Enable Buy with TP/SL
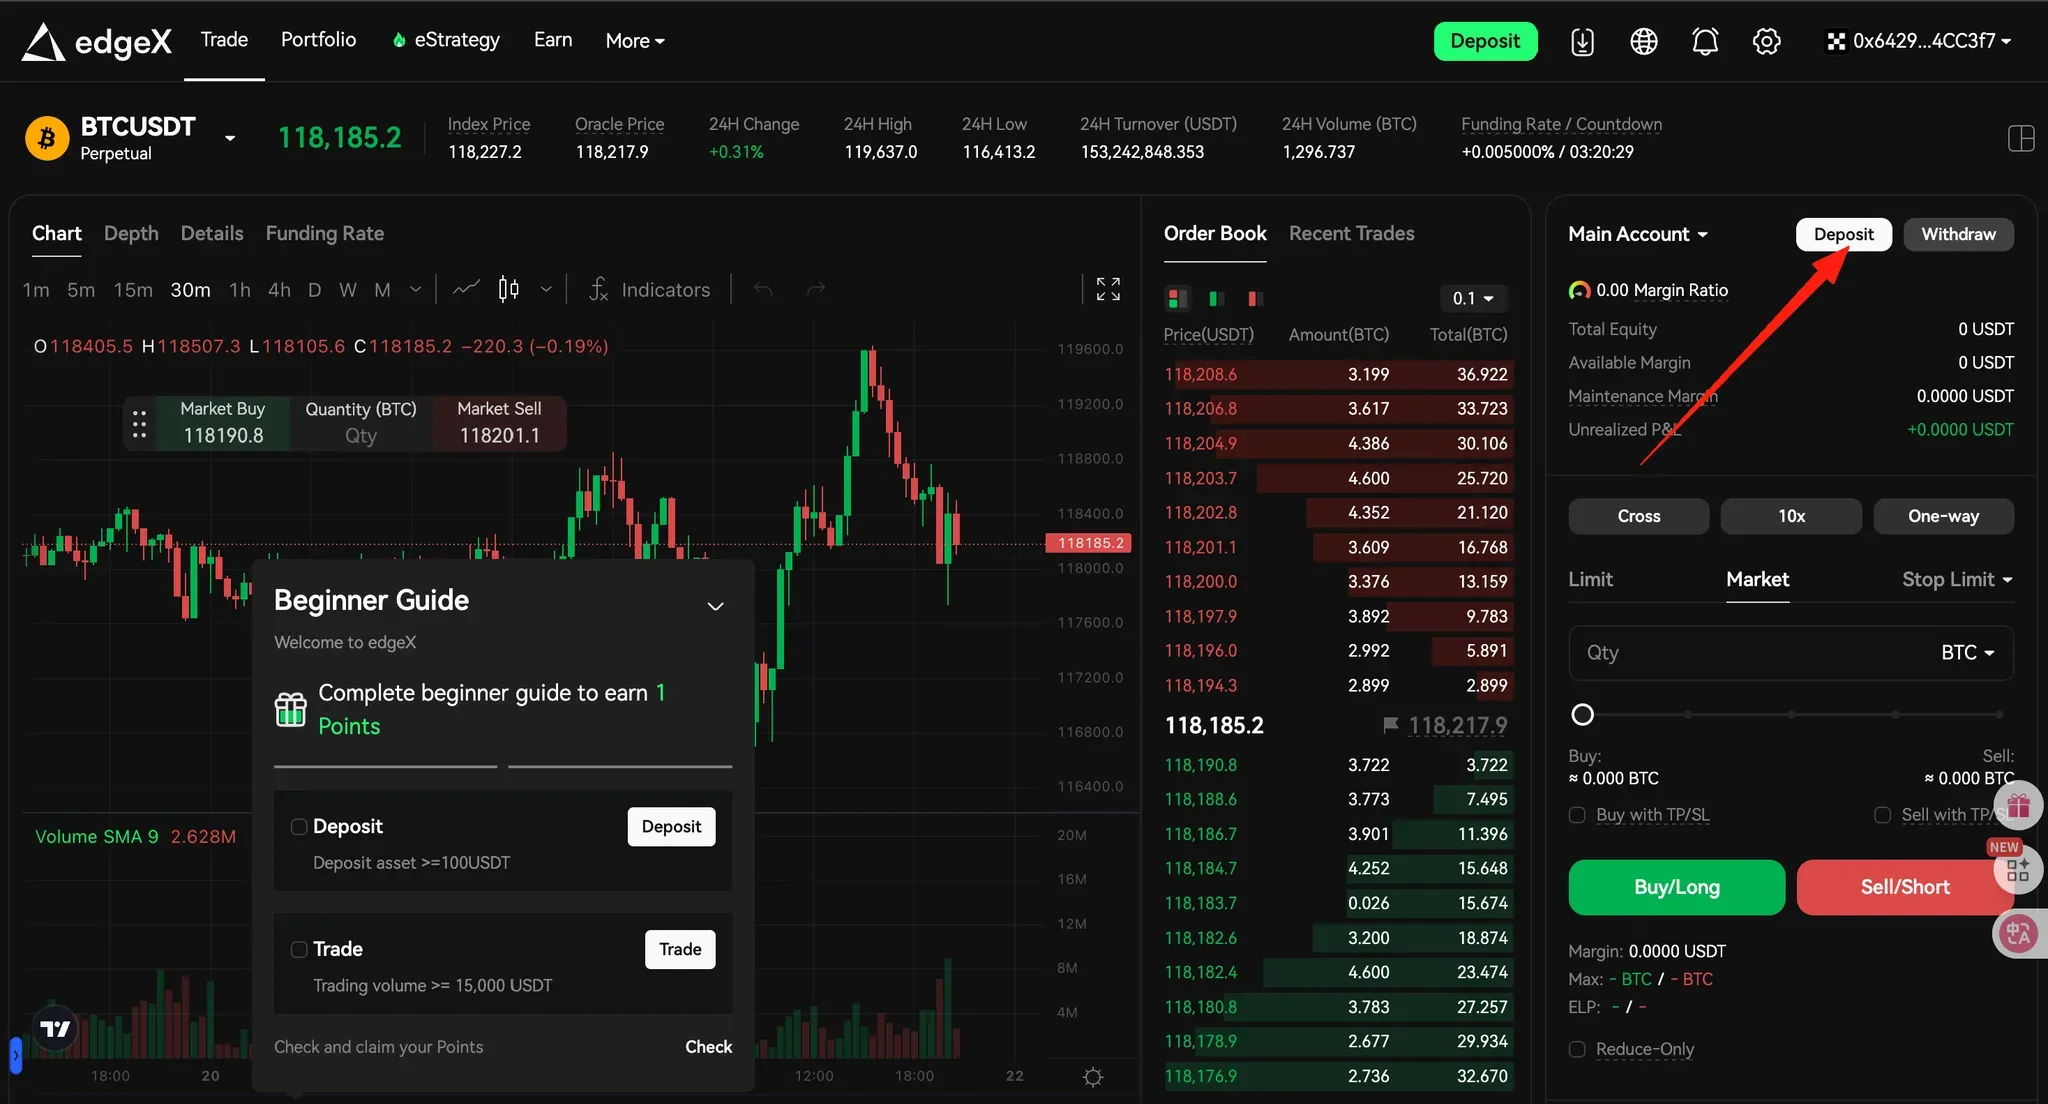Screen dimensions: 2048x1104 click(x=1577, y=815)
